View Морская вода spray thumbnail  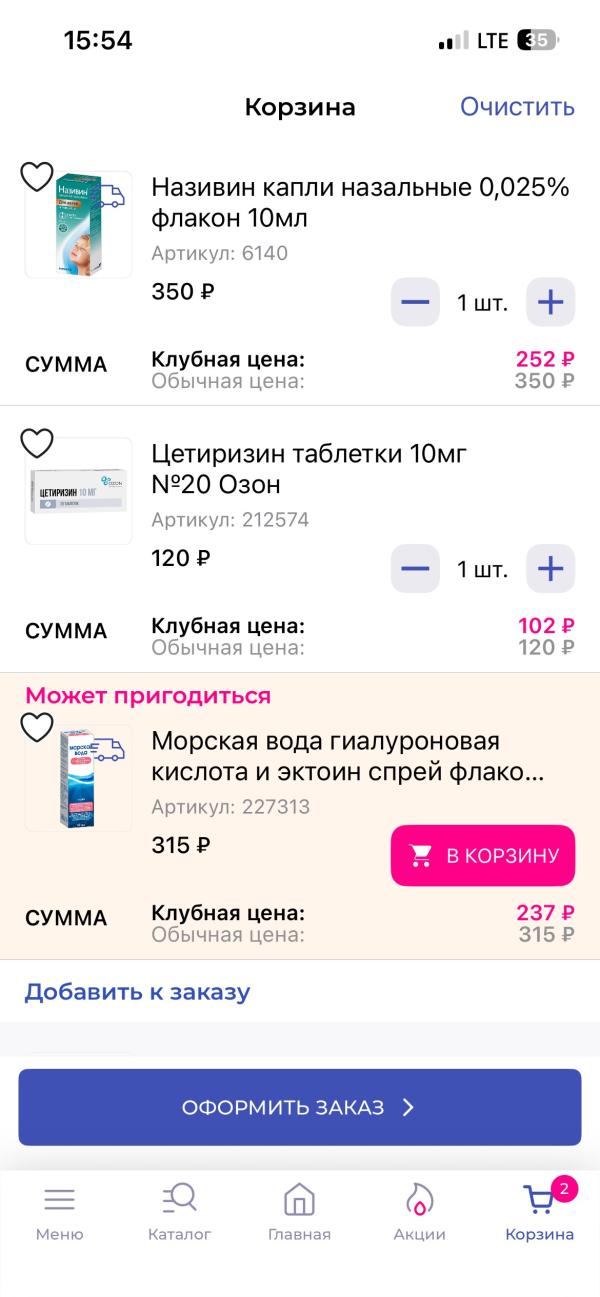pos(80,780)
